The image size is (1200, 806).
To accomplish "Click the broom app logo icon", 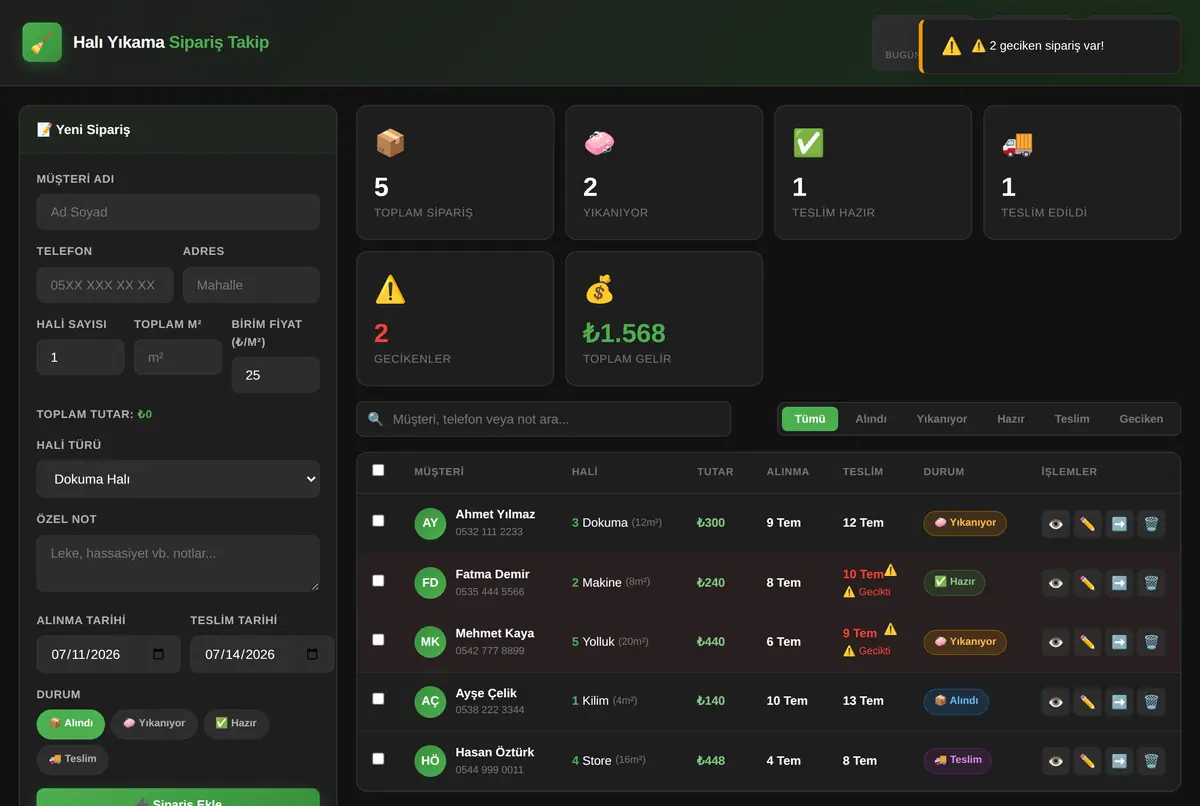I will [42, 43].
